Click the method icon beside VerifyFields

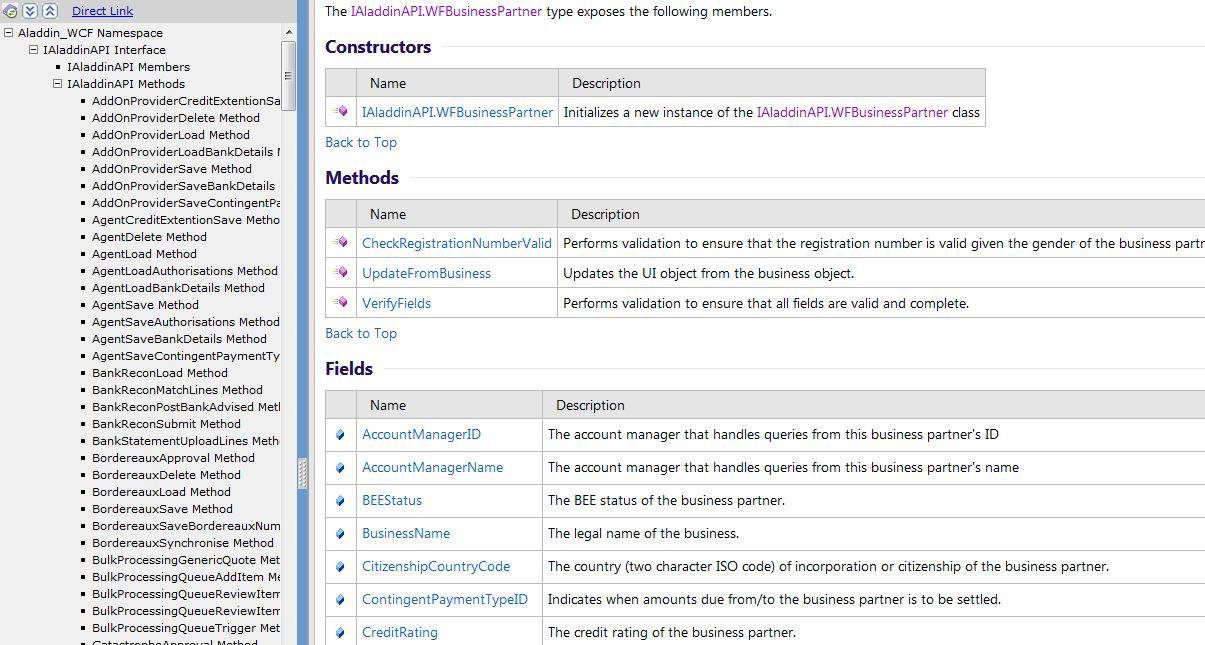click(341, 302)
